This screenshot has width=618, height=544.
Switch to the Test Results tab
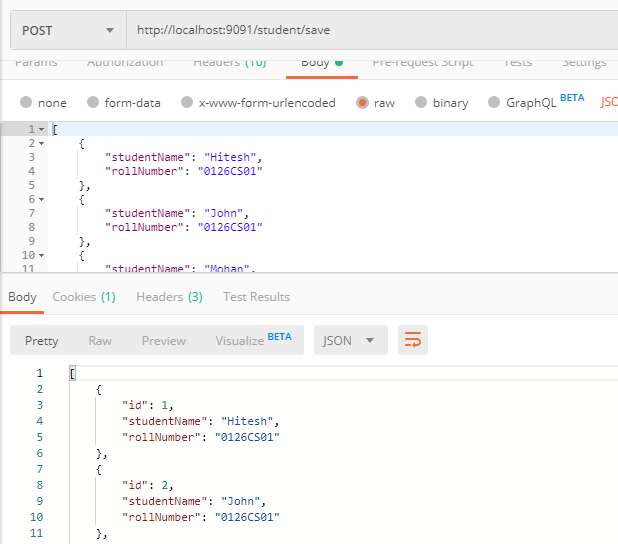coord(256,297)
